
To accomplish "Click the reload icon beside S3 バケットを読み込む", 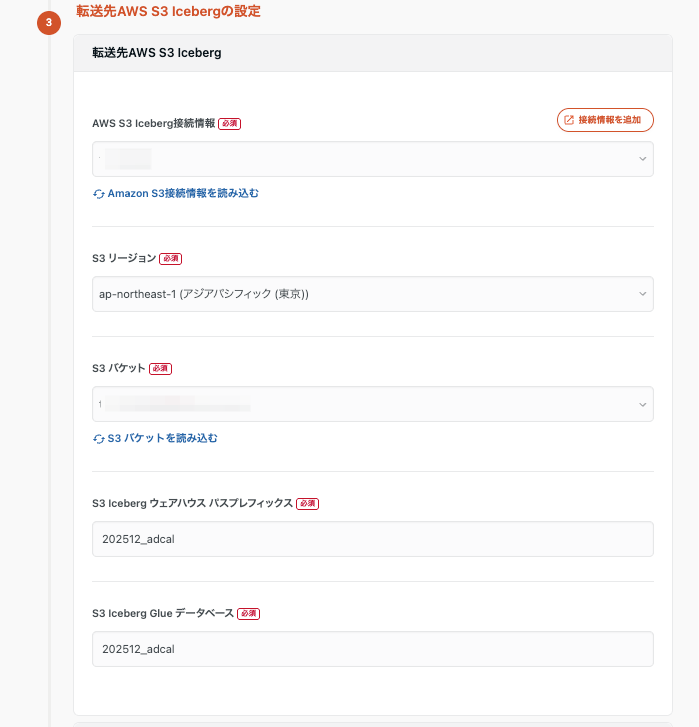I will 99,439.
